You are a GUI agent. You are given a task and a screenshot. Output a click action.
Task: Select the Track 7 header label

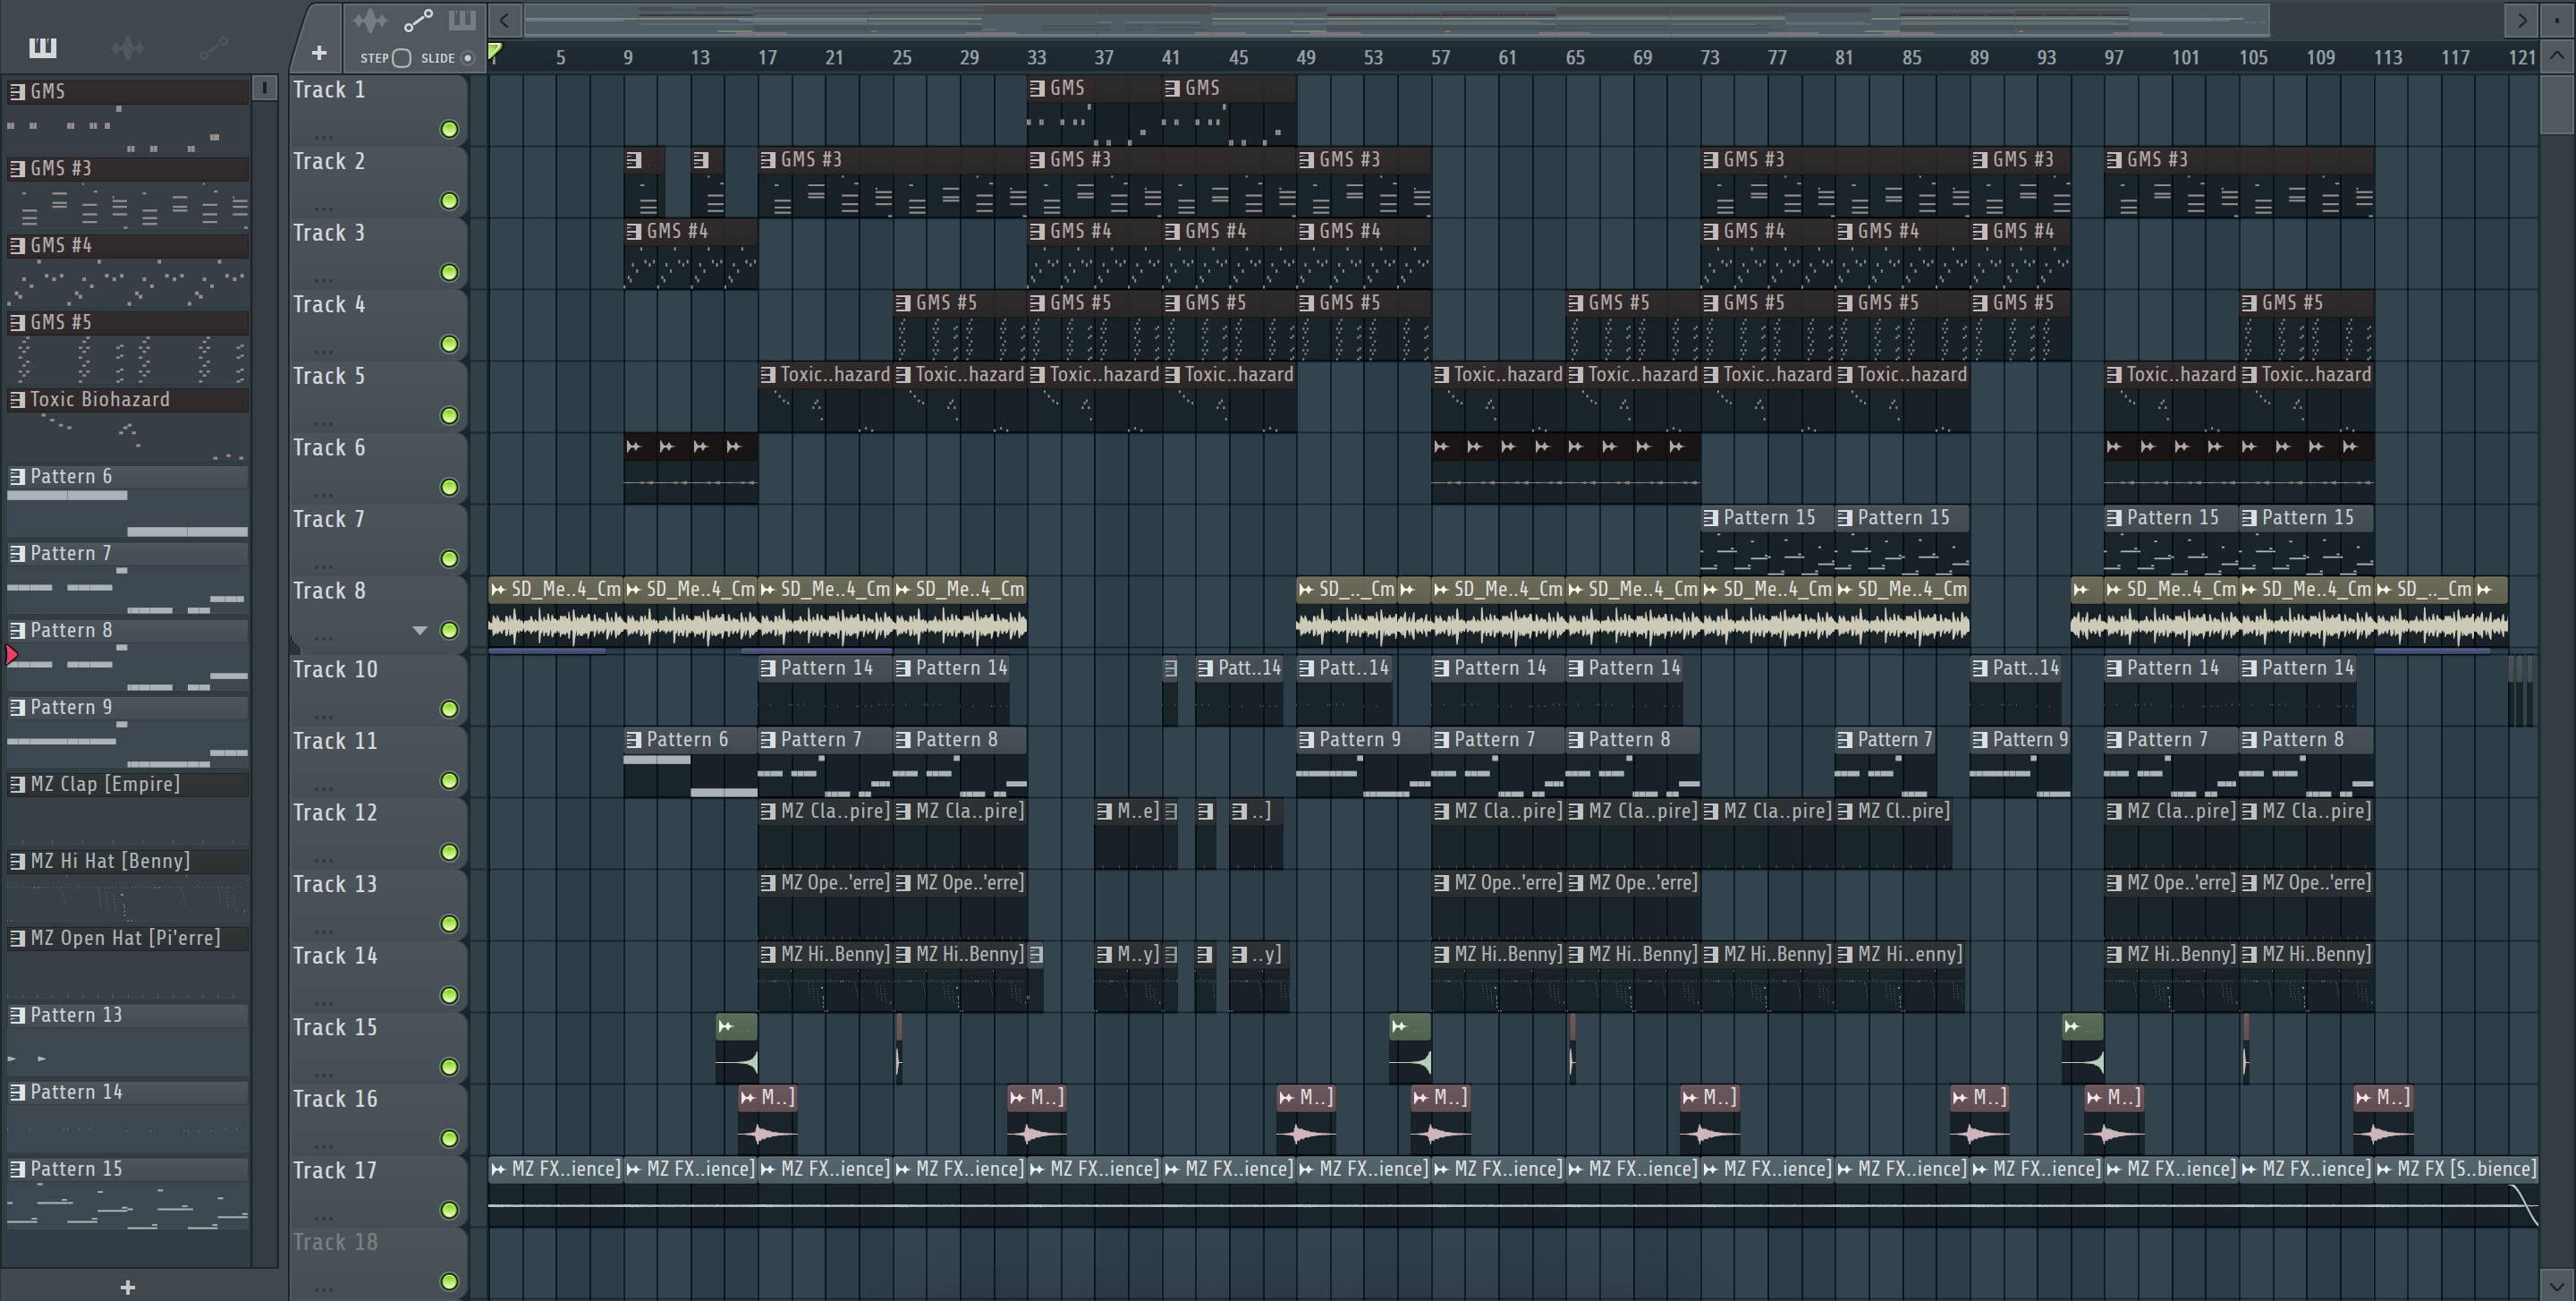pyautogui.click(x=329, y=520)
